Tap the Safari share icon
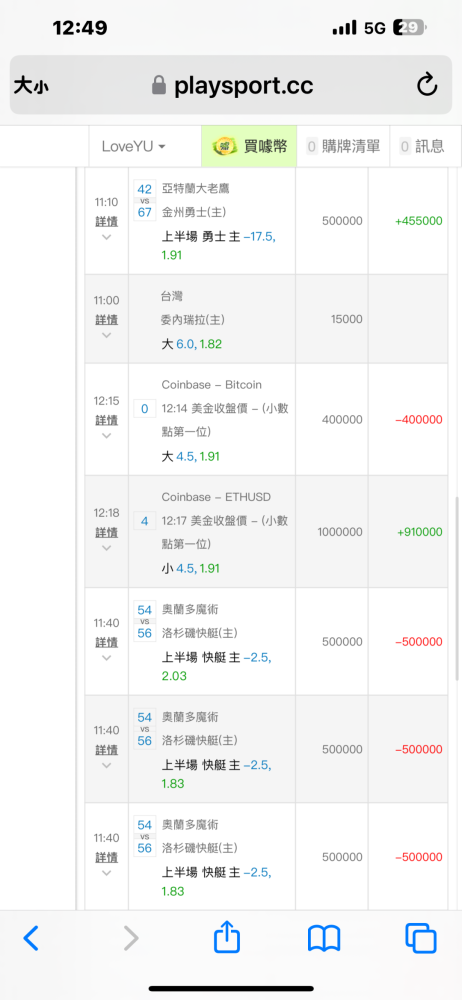This screenshot has width=462, height=1000. tap(227, 937)
